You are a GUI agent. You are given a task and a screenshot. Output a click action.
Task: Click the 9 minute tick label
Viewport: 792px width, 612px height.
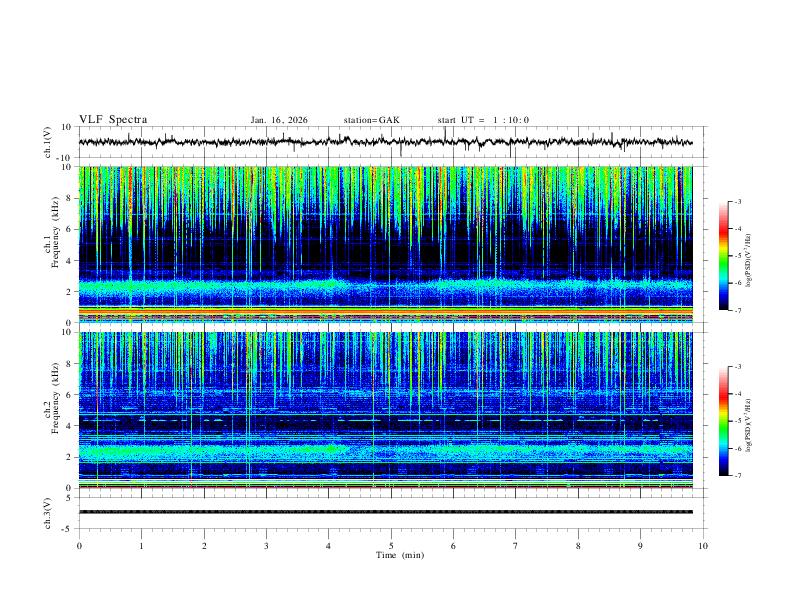click(x=640, y=546)
